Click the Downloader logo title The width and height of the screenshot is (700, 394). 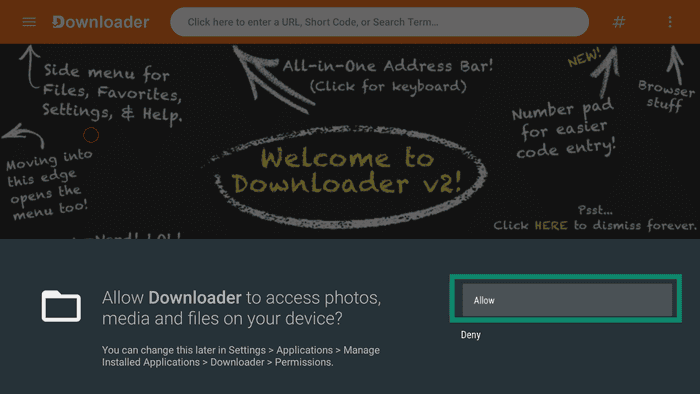tap(100, 22)
